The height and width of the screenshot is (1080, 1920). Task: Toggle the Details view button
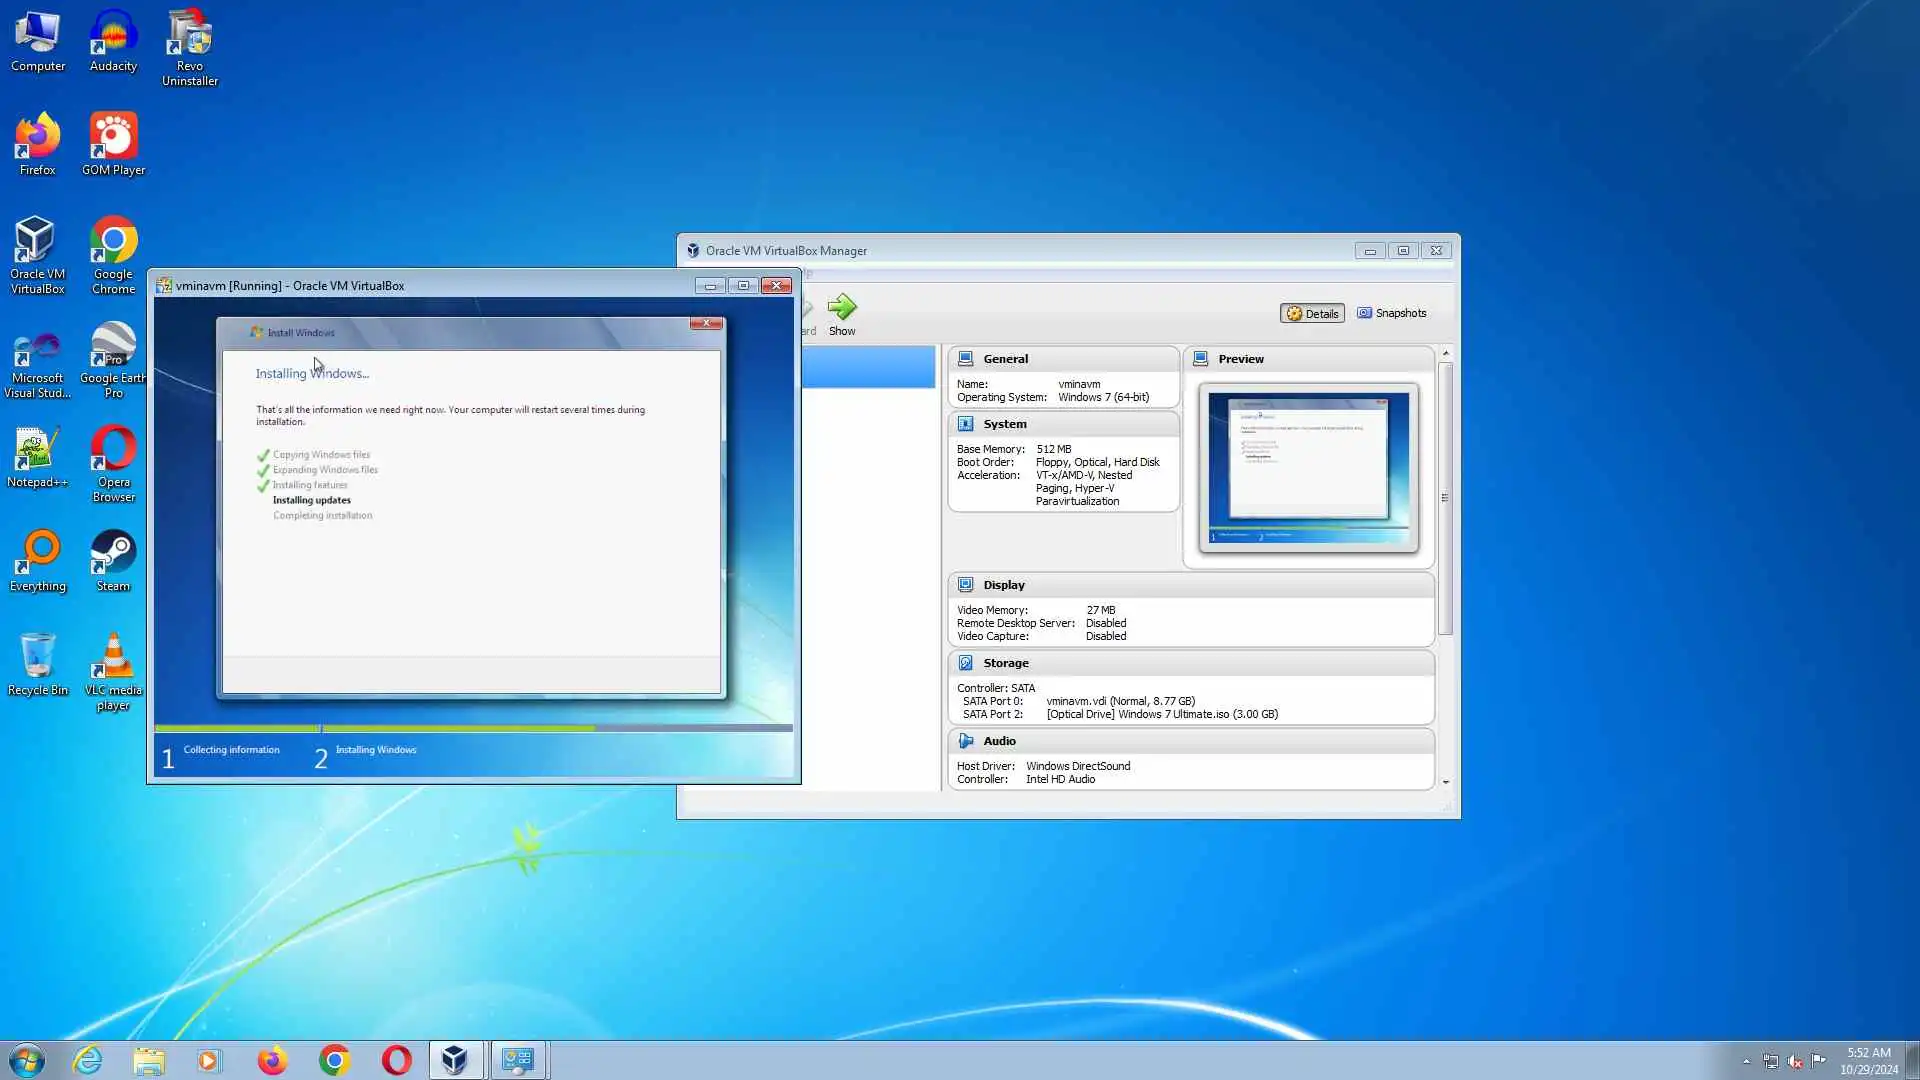coord(1312,313)
